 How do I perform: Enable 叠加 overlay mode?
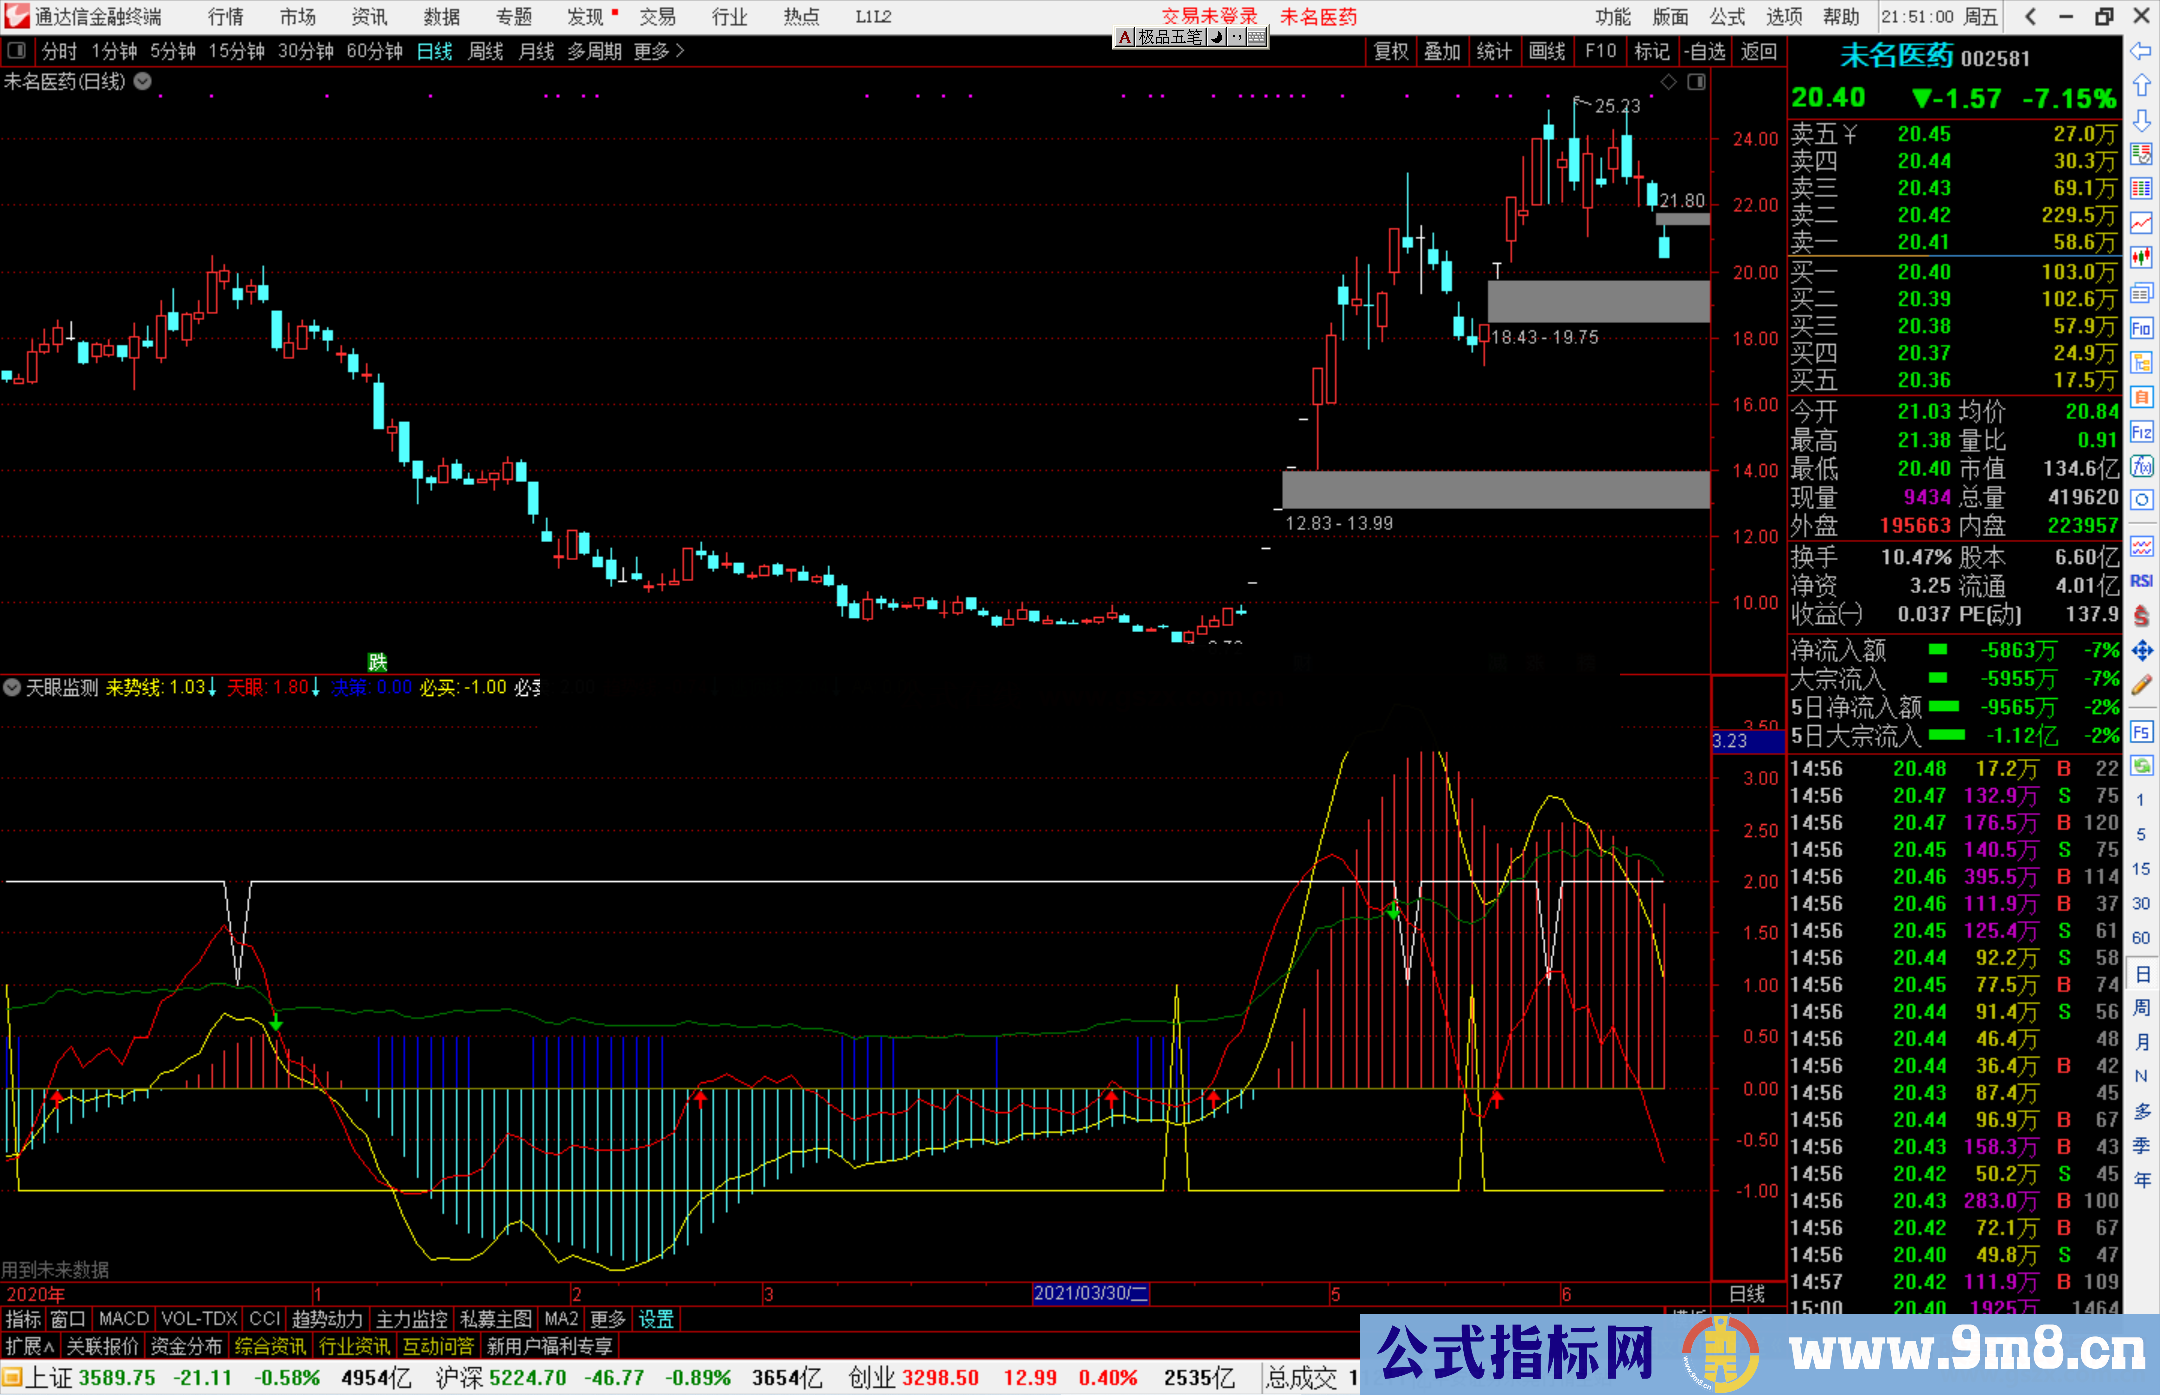(1442, 52)
